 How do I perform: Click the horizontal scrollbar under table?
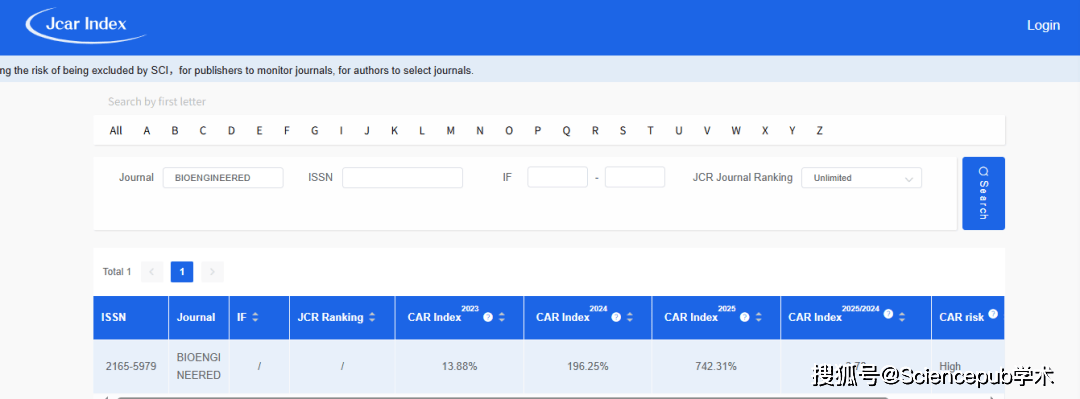pos(503,397)
